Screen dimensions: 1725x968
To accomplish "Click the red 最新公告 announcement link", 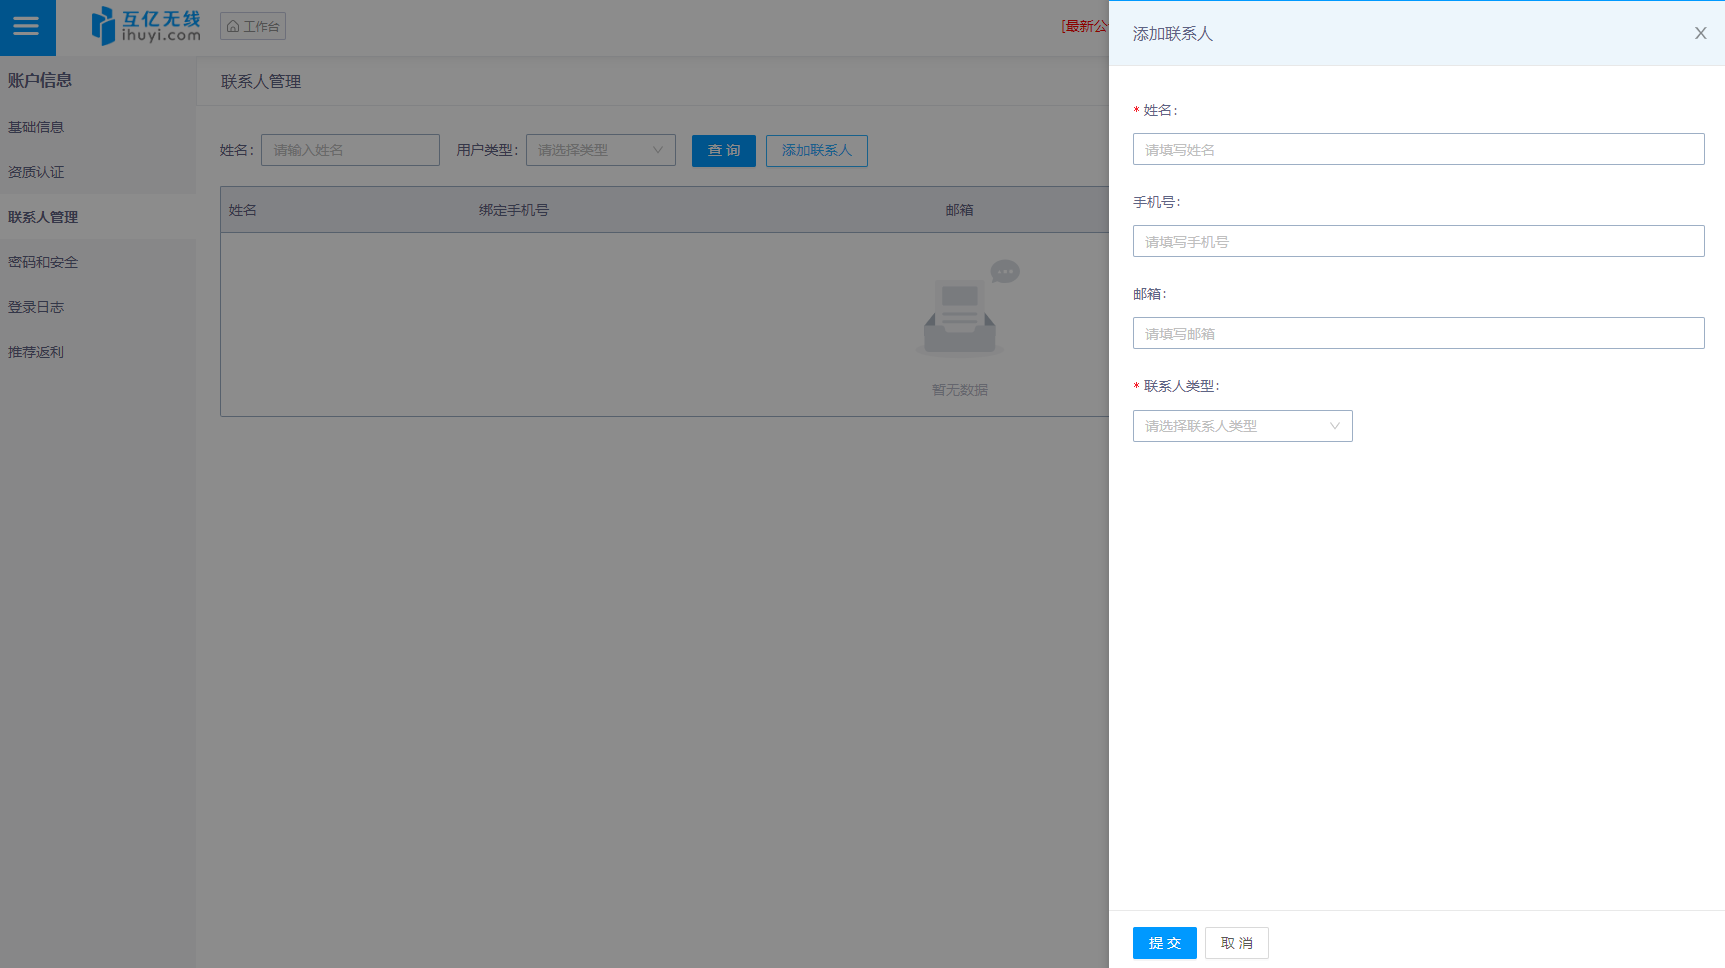I will 1085,26.
